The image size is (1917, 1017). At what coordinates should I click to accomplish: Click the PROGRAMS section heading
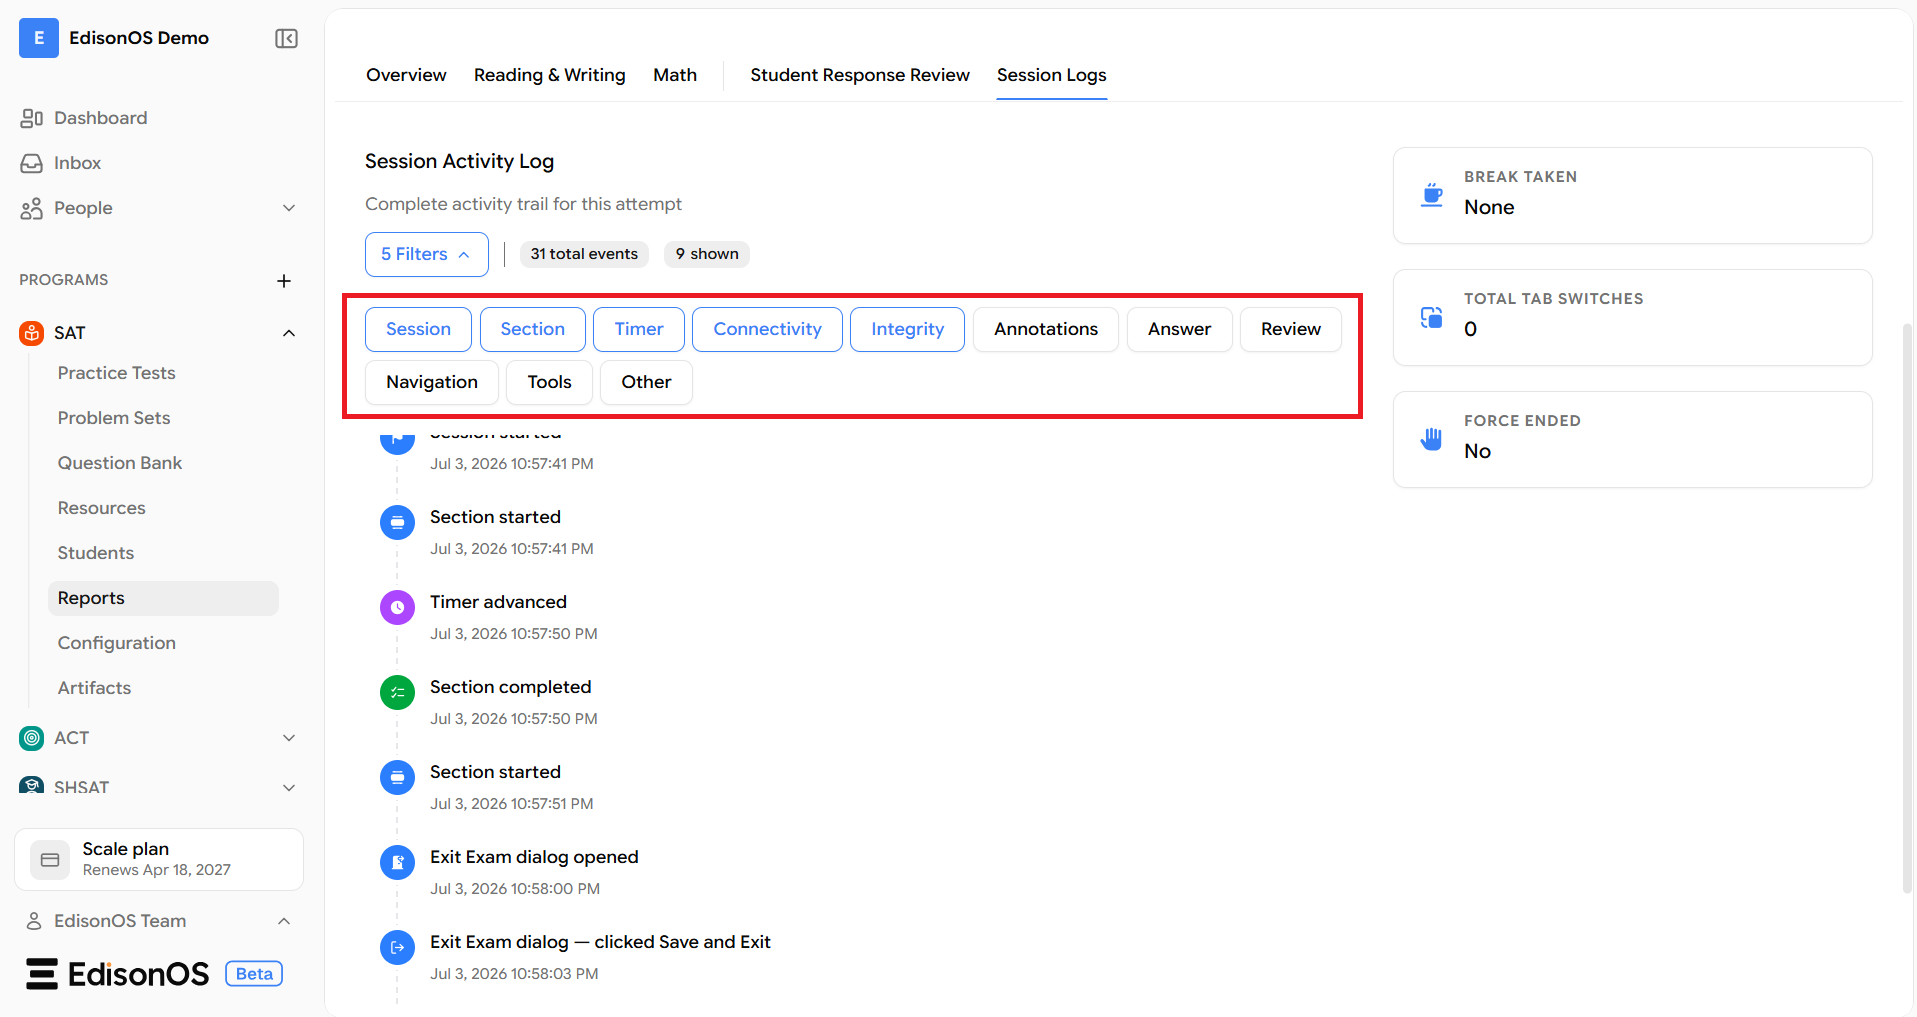[x=64, y=280]
